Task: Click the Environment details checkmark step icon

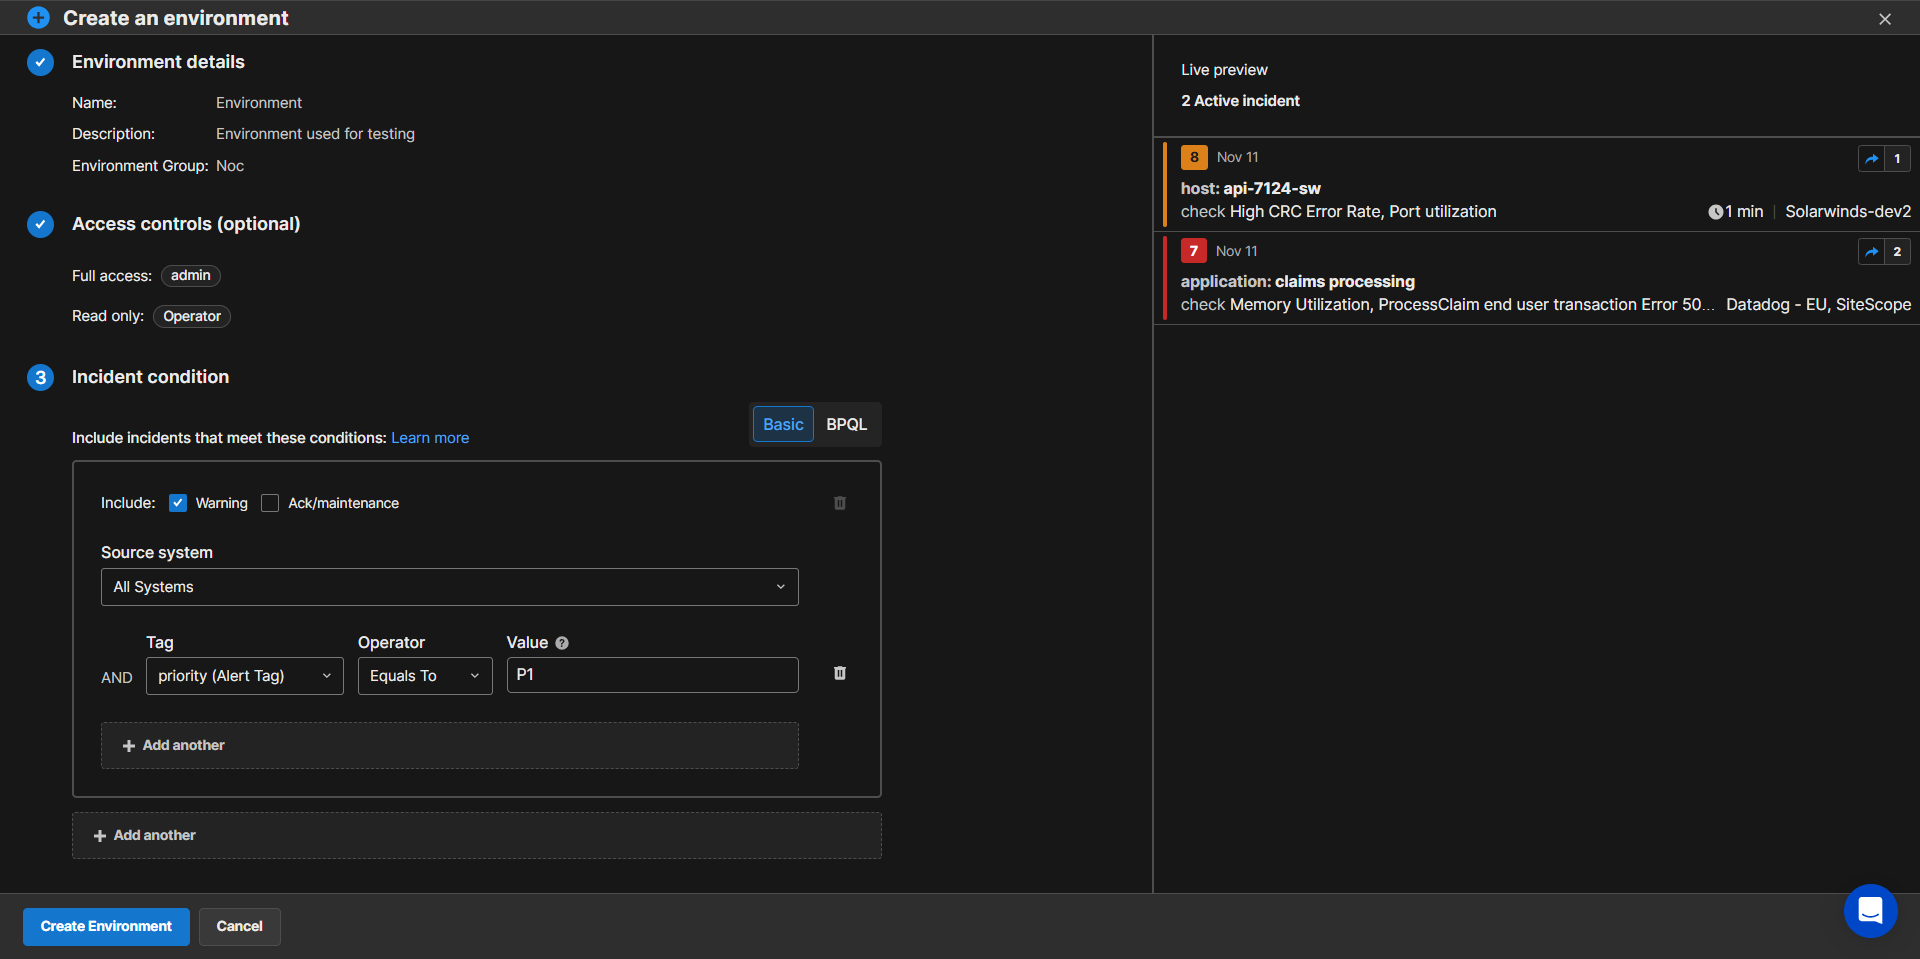Action: coord(40,62)
